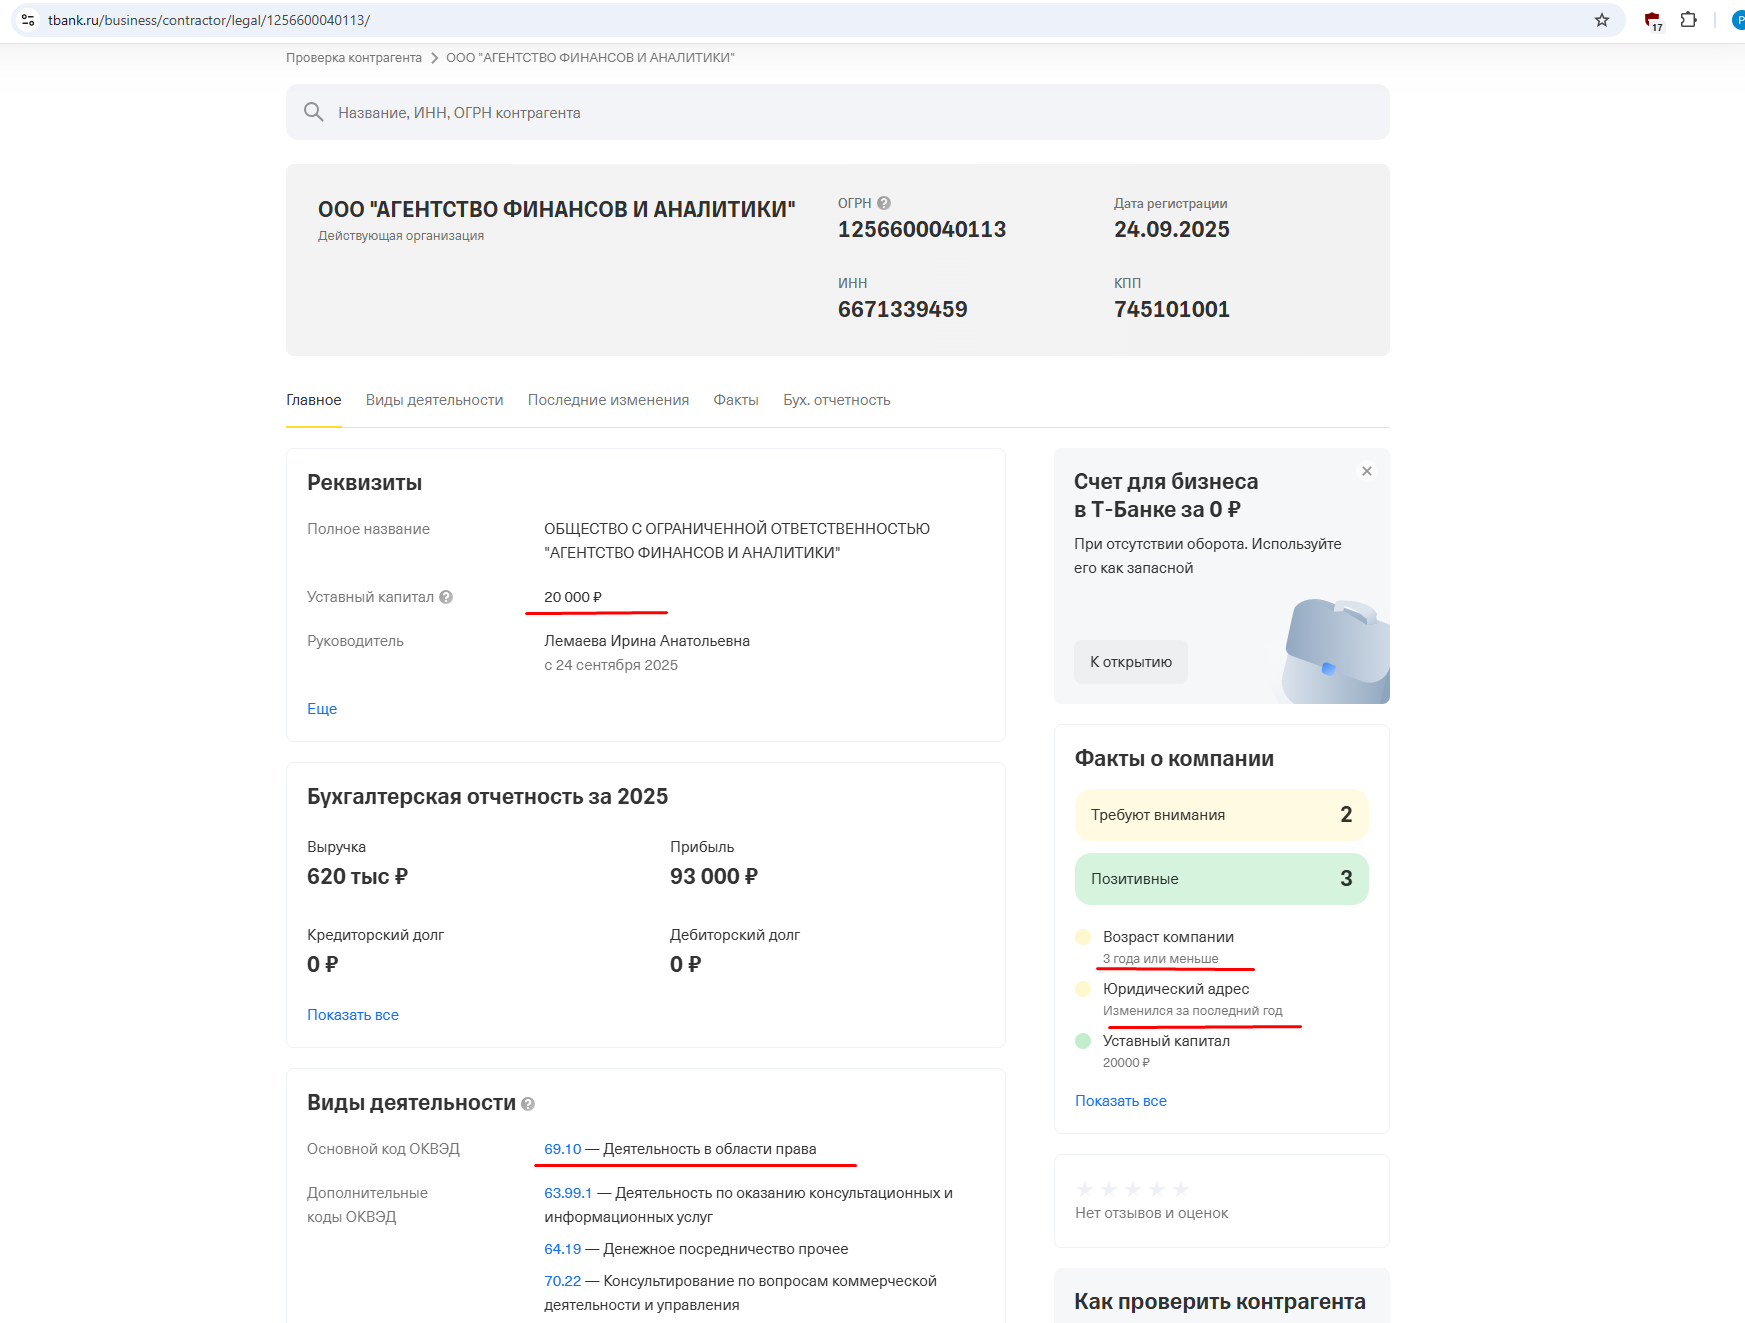Bookmark this page with the star icon

point(1602,20)
